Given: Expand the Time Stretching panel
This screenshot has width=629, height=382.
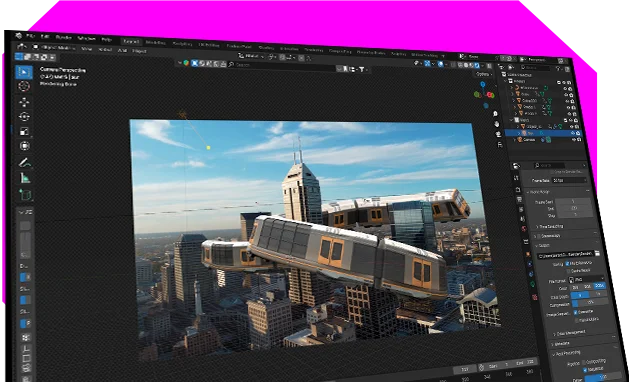Looking at the screenshot, I should tap(551, 227).
